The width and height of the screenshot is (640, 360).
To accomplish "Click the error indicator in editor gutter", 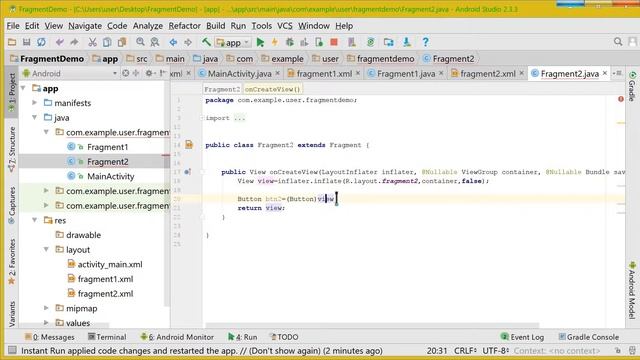I will coord(621,99).
